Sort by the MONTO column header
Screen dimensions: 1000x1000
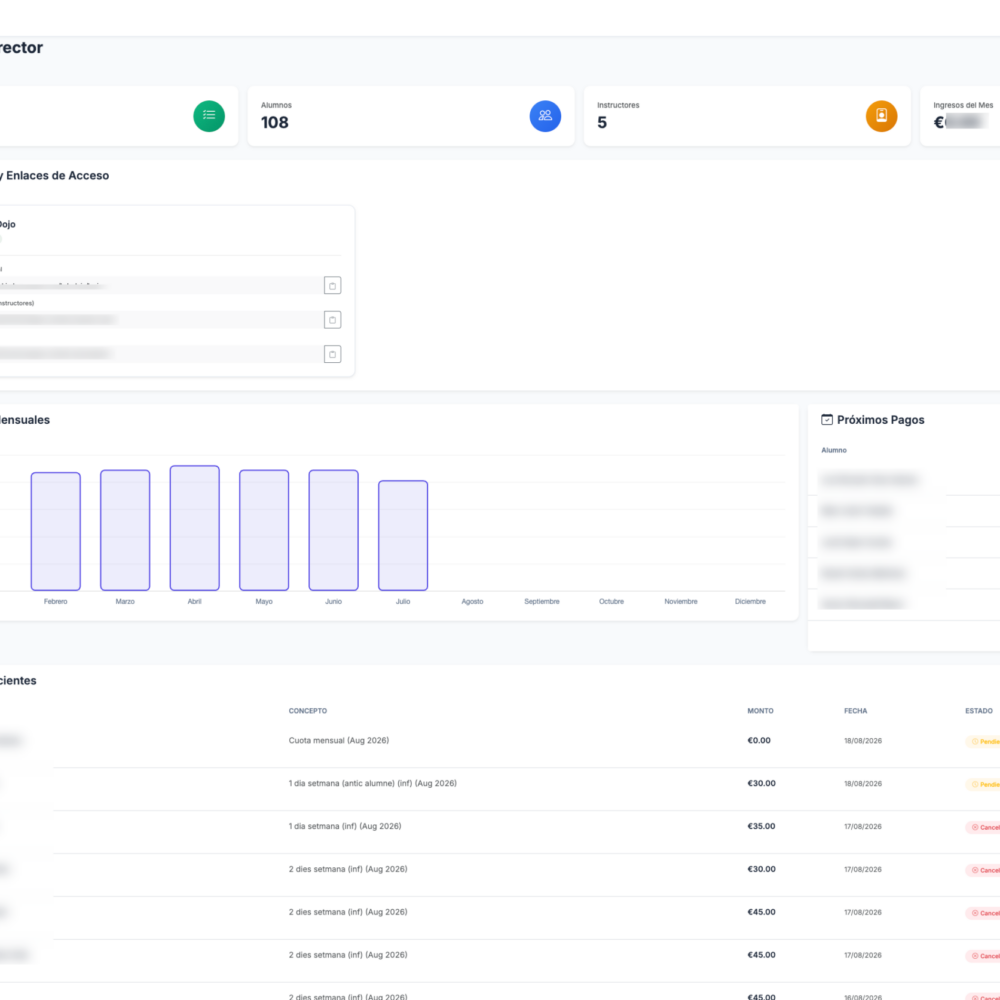coord(760,710)
